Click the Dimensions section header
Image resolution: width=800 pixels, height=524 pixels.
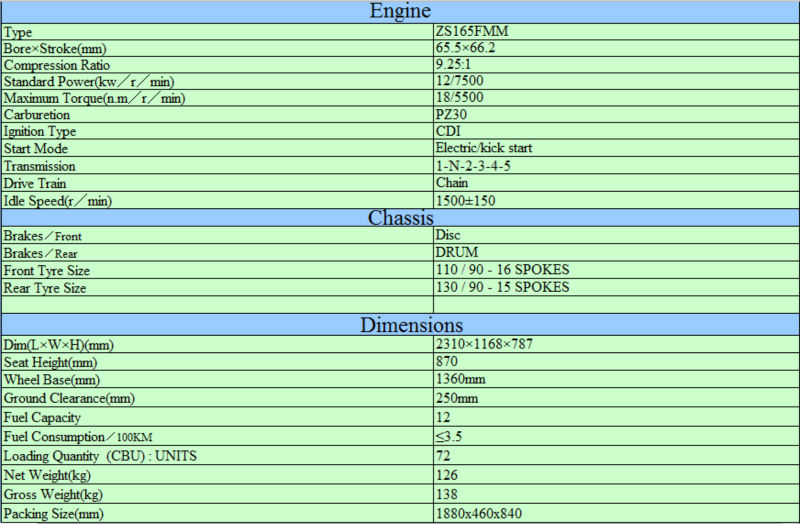click(x=400, y=325)
